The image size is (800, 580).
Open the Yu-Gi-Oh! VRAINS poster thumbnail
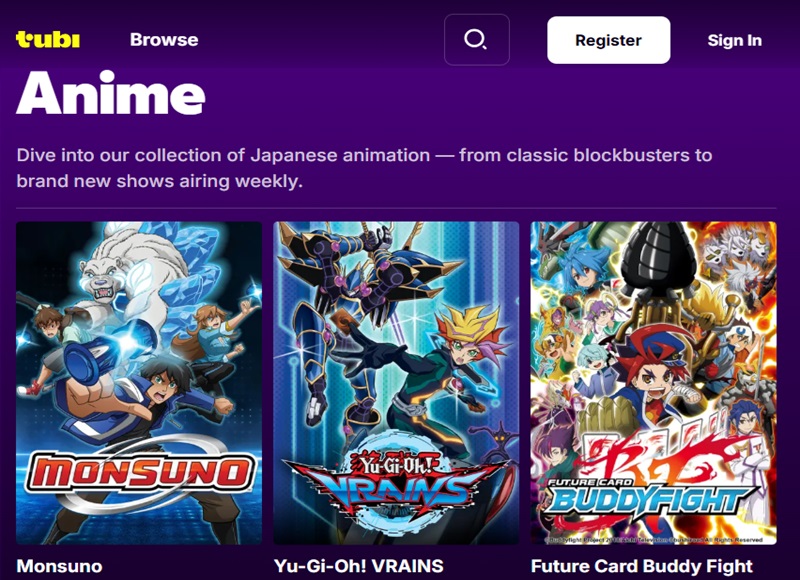coord(396,383)
